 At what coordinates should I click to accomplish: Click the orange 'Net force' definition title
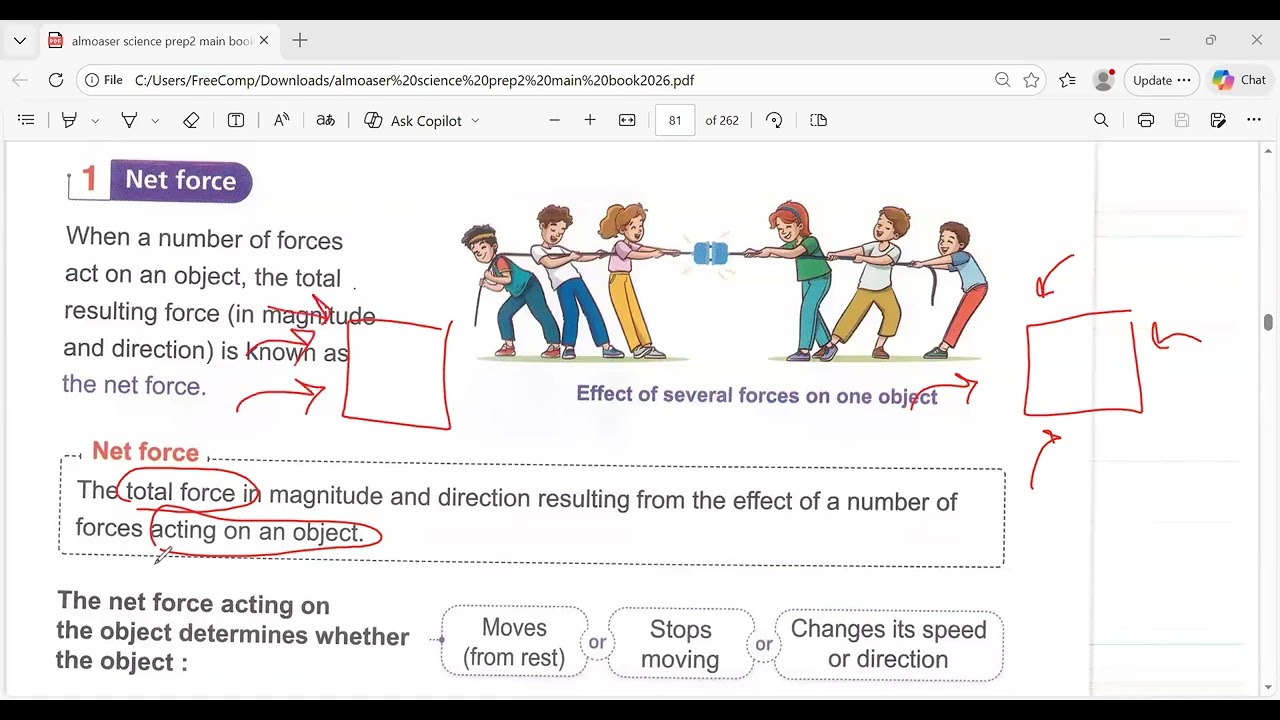(145, 452)
